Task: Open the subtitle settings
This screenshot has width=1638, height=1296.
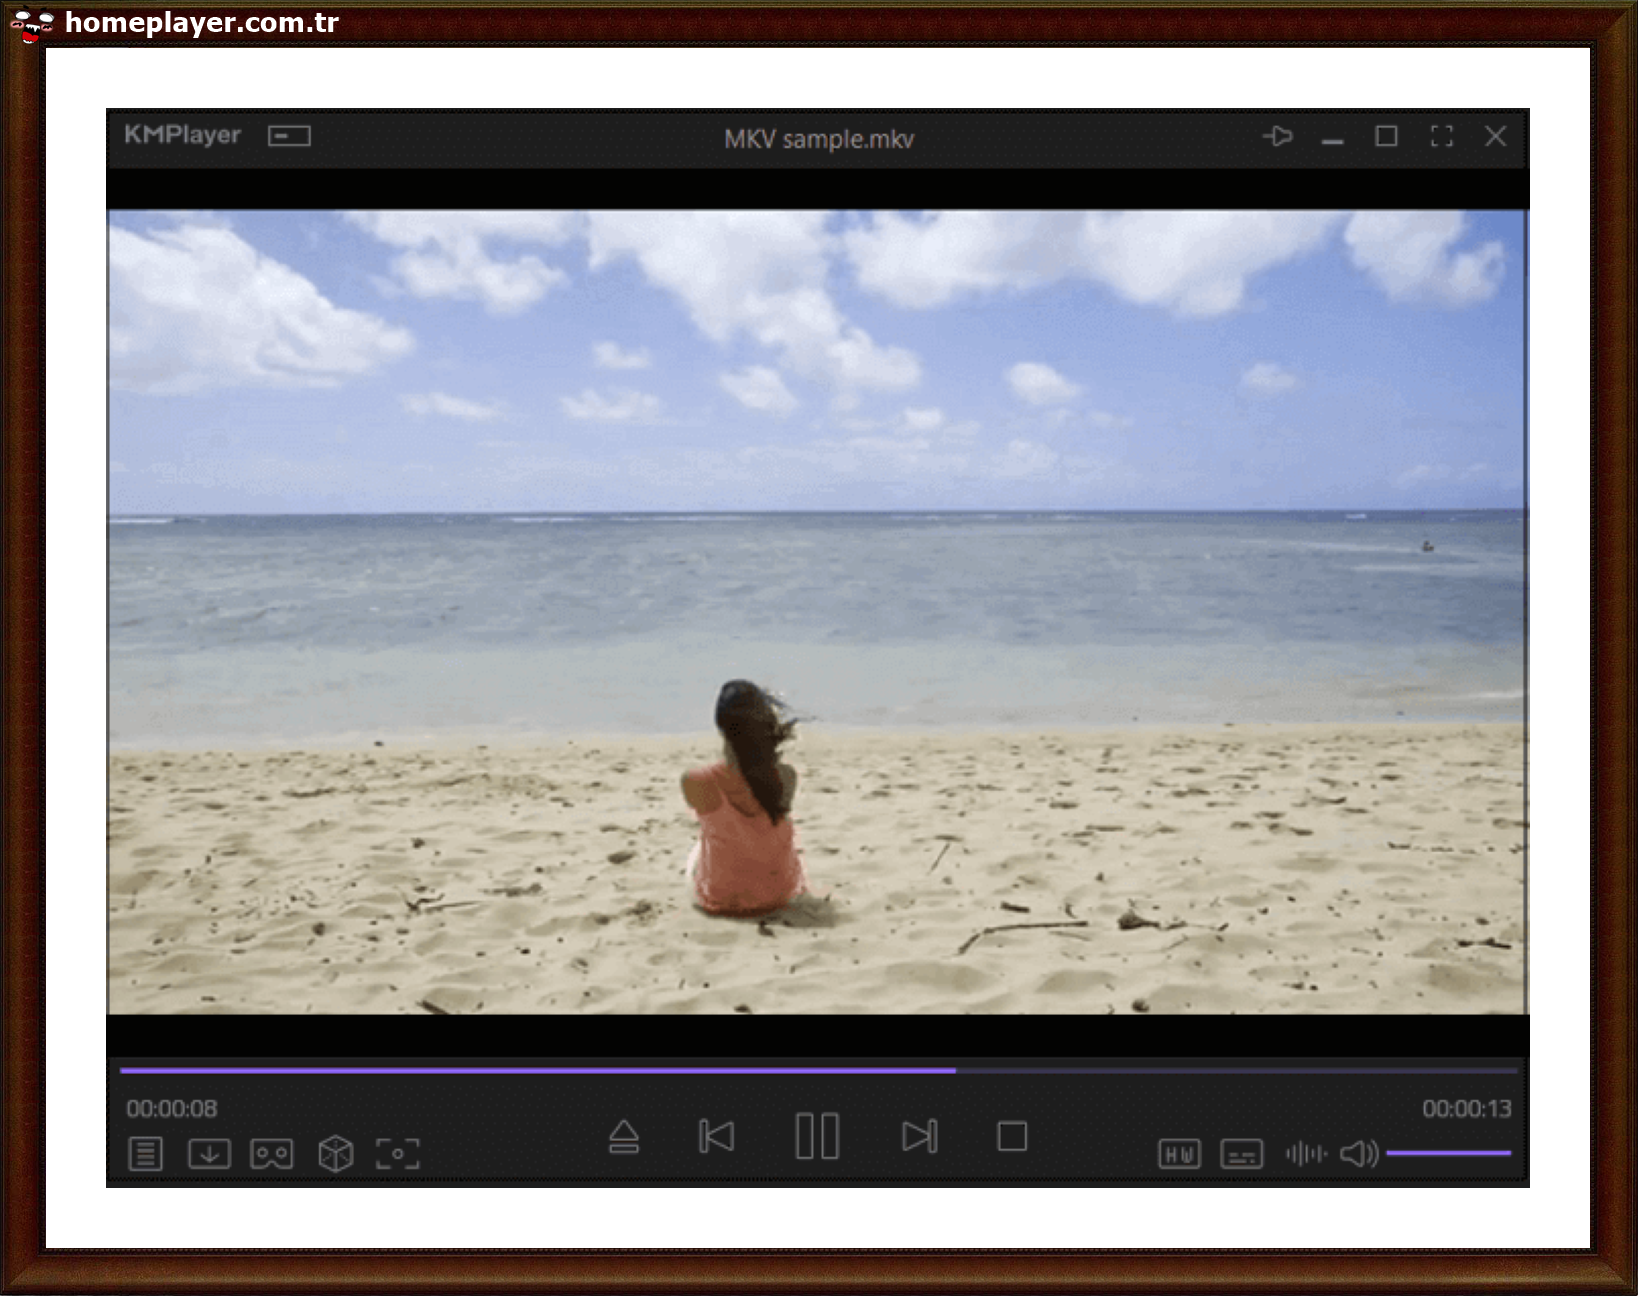Action: tap(1242, 1153)
